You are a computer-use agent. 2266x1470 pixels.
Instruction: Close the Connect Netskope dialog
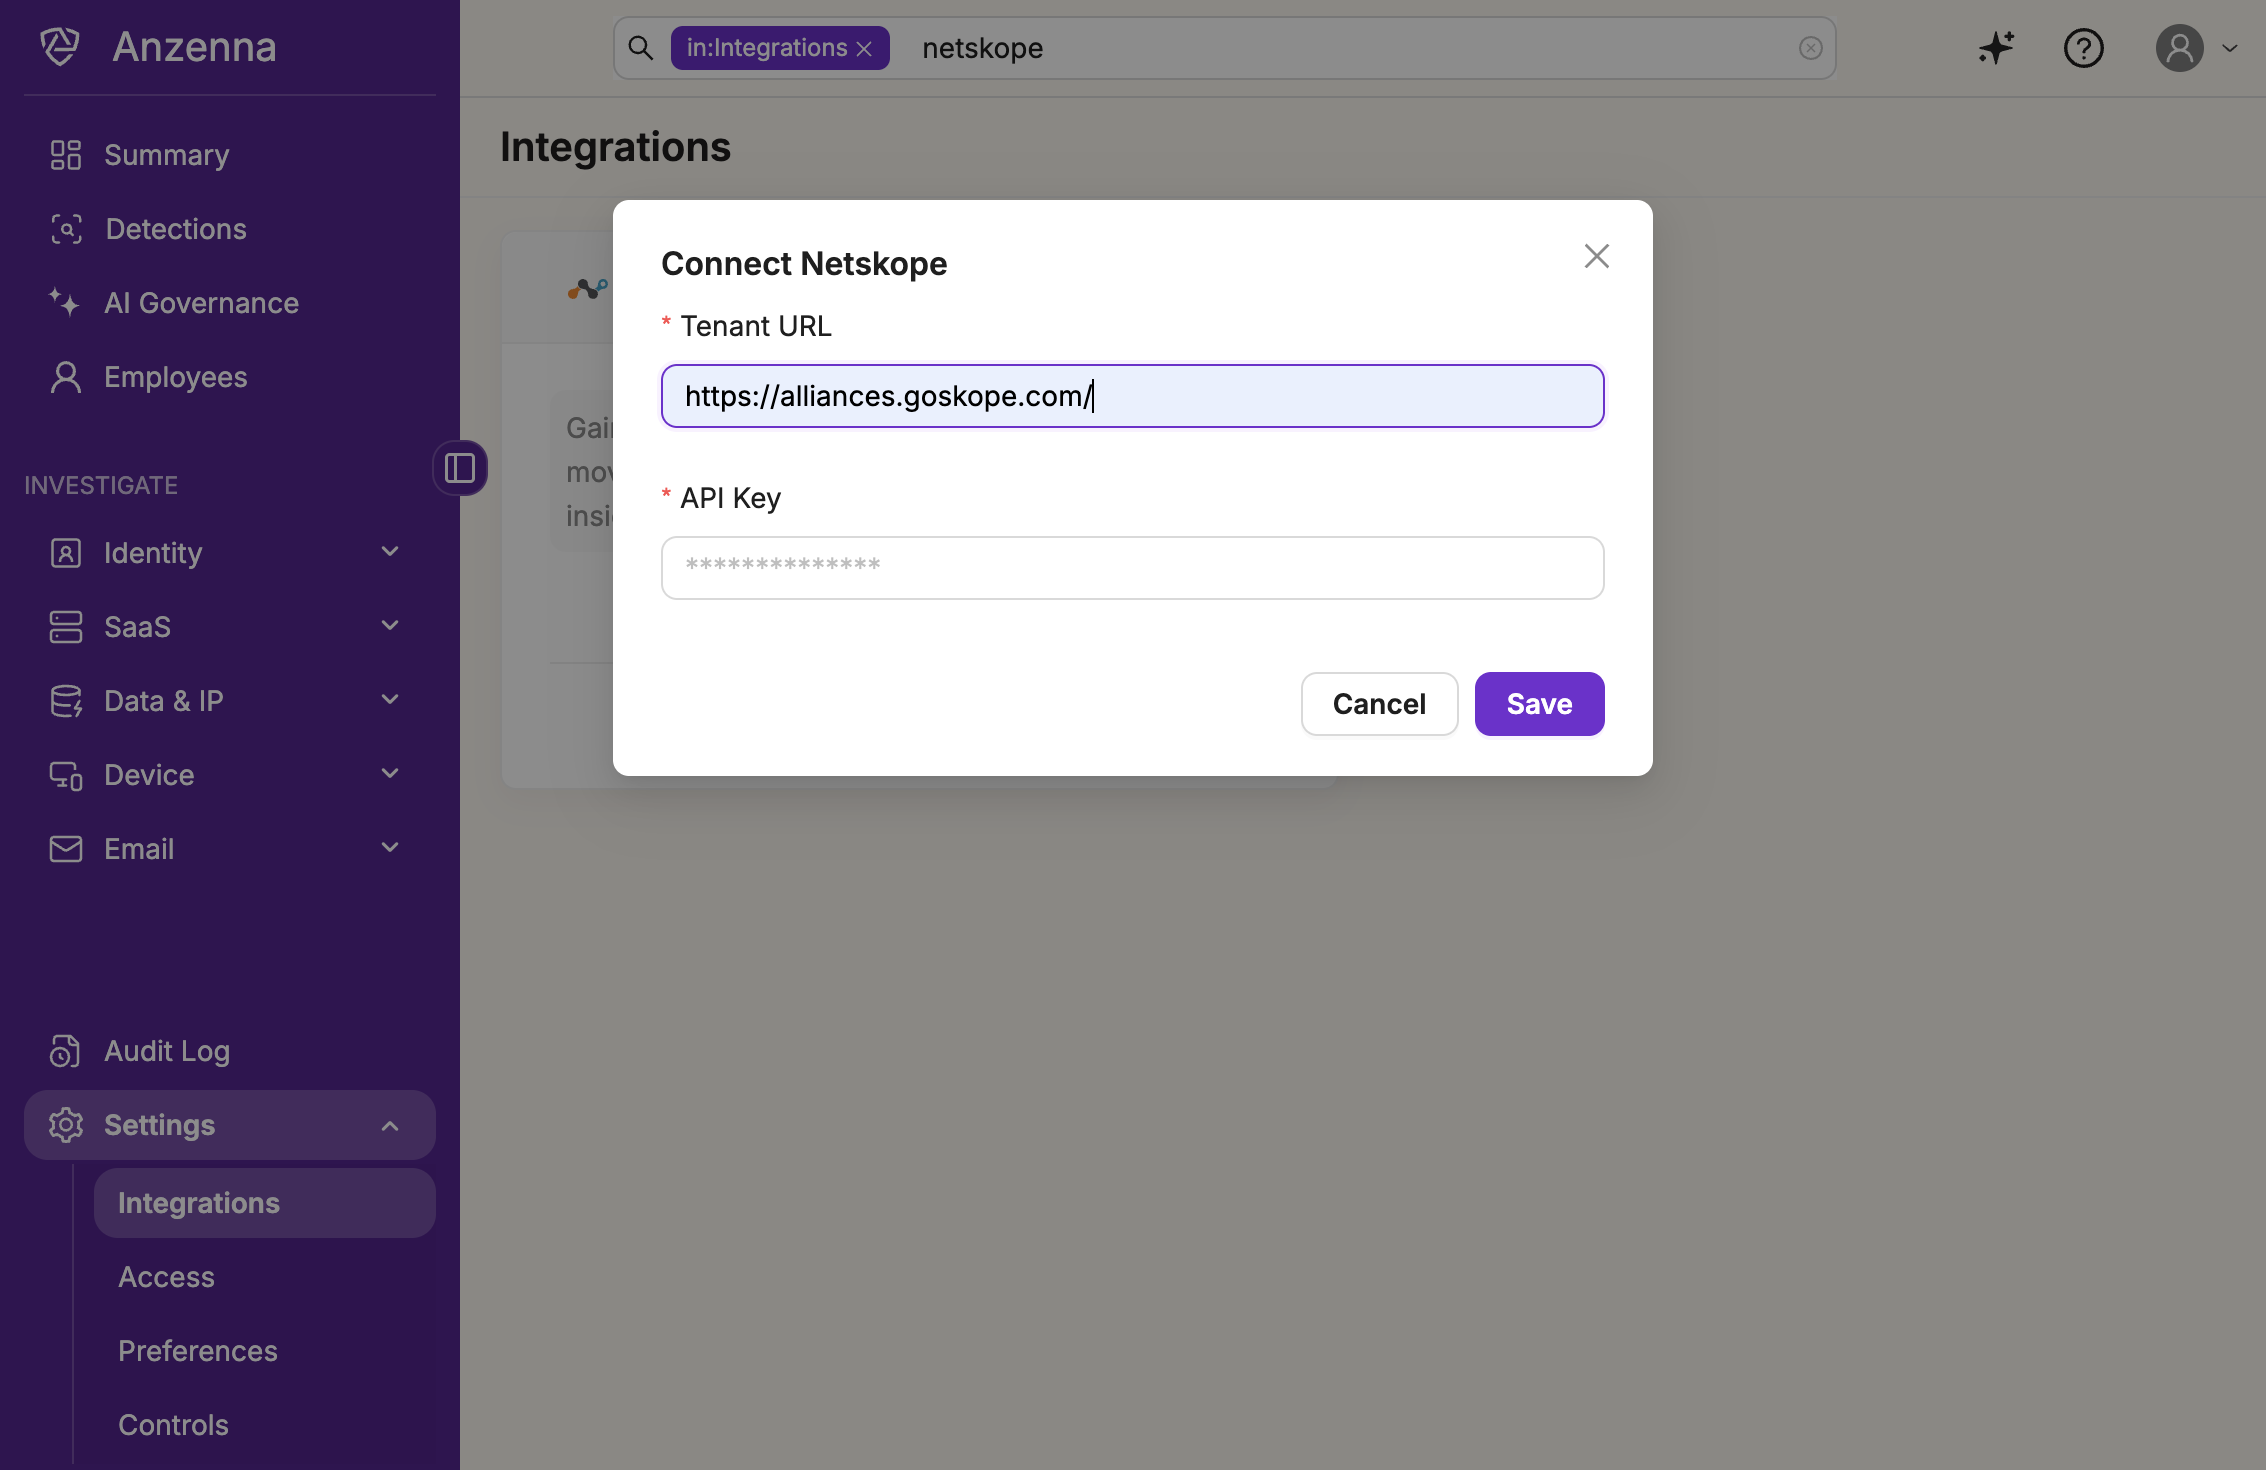(x=1596, y=256)
